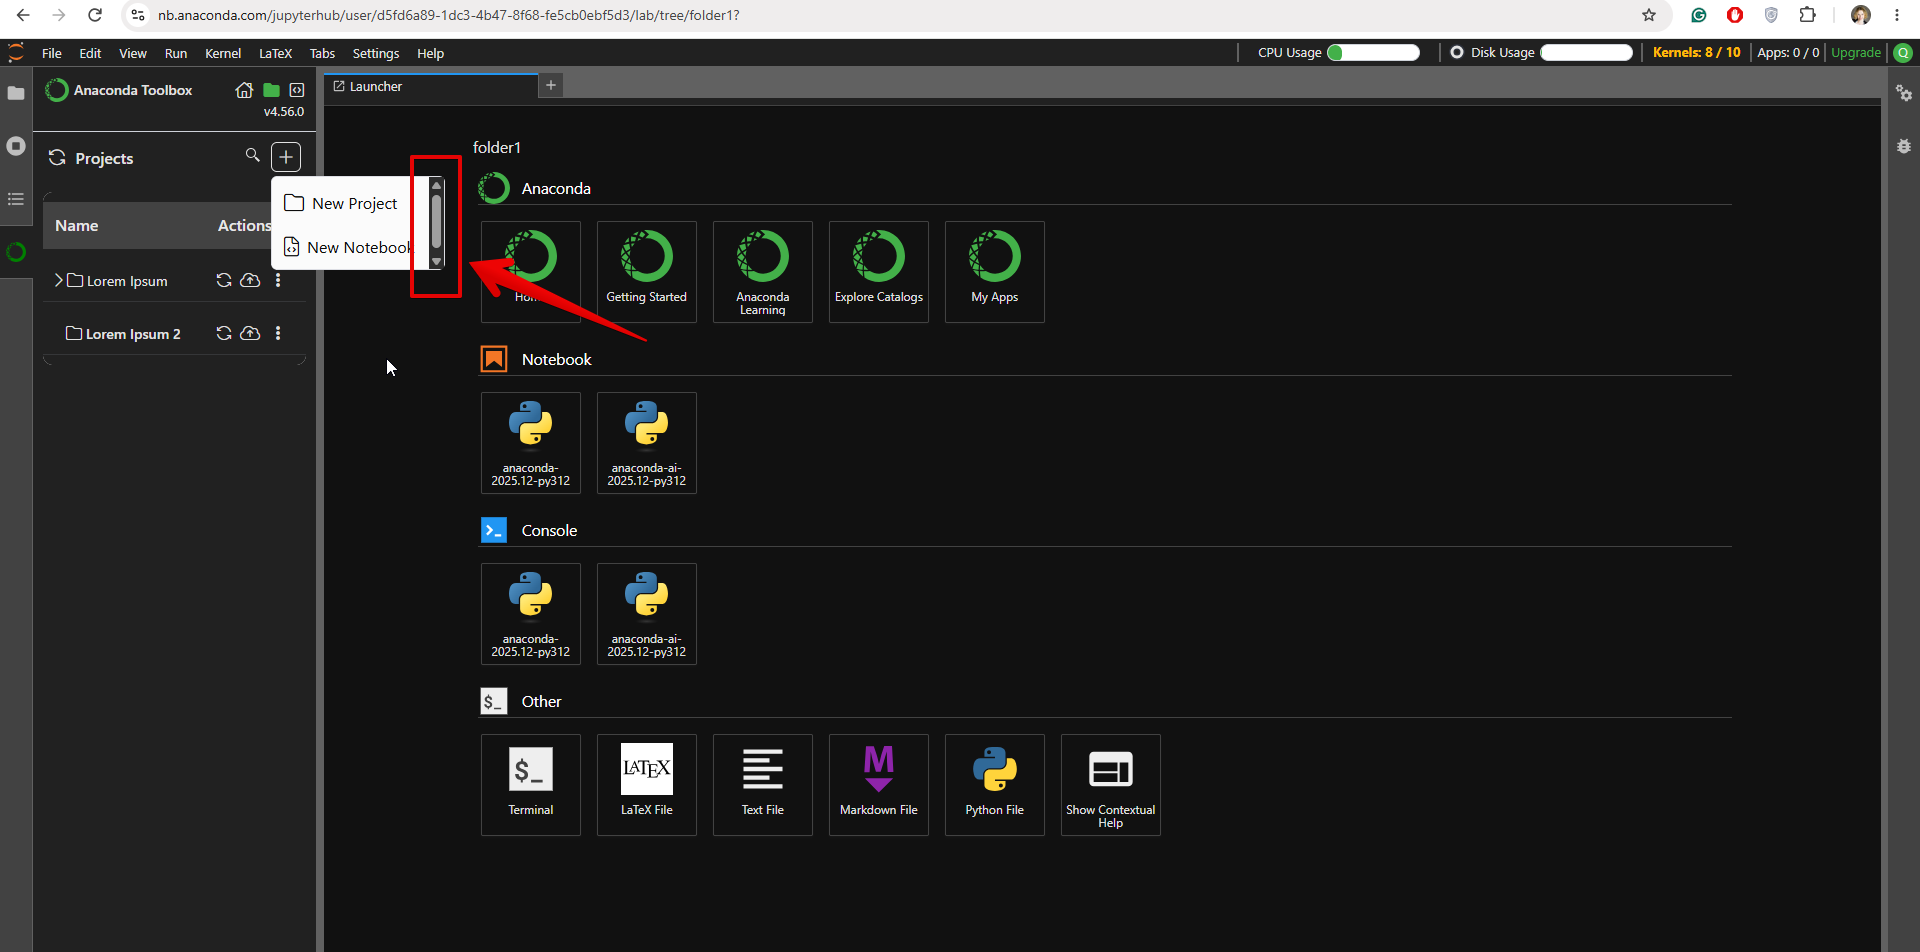The height and width of the screenshot is (952, 1920).
Task: Click the Toolbox home icon
Action: (x=244, y=90)
